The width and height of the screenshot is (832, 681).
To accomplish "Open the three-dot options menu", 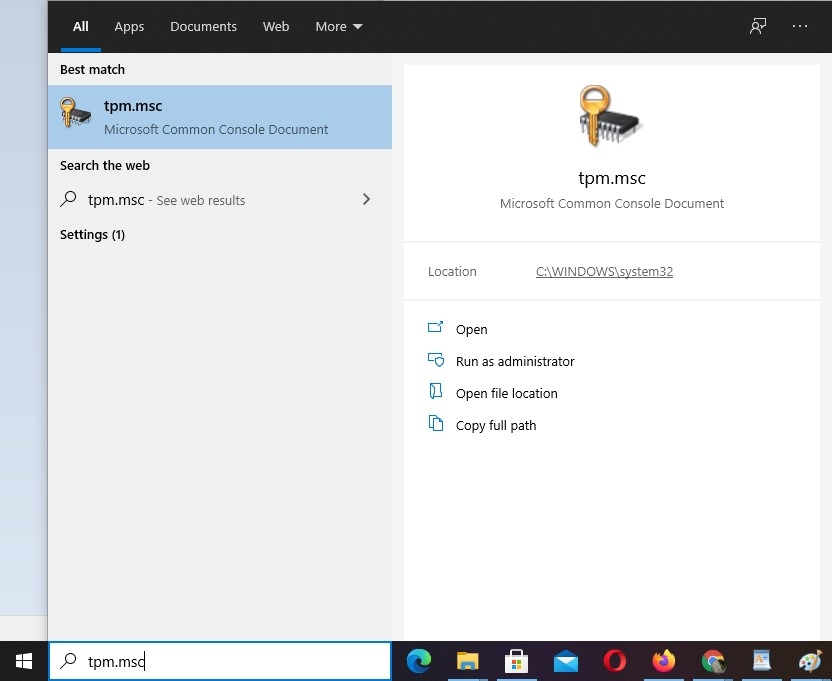I will tap(800, 26).
